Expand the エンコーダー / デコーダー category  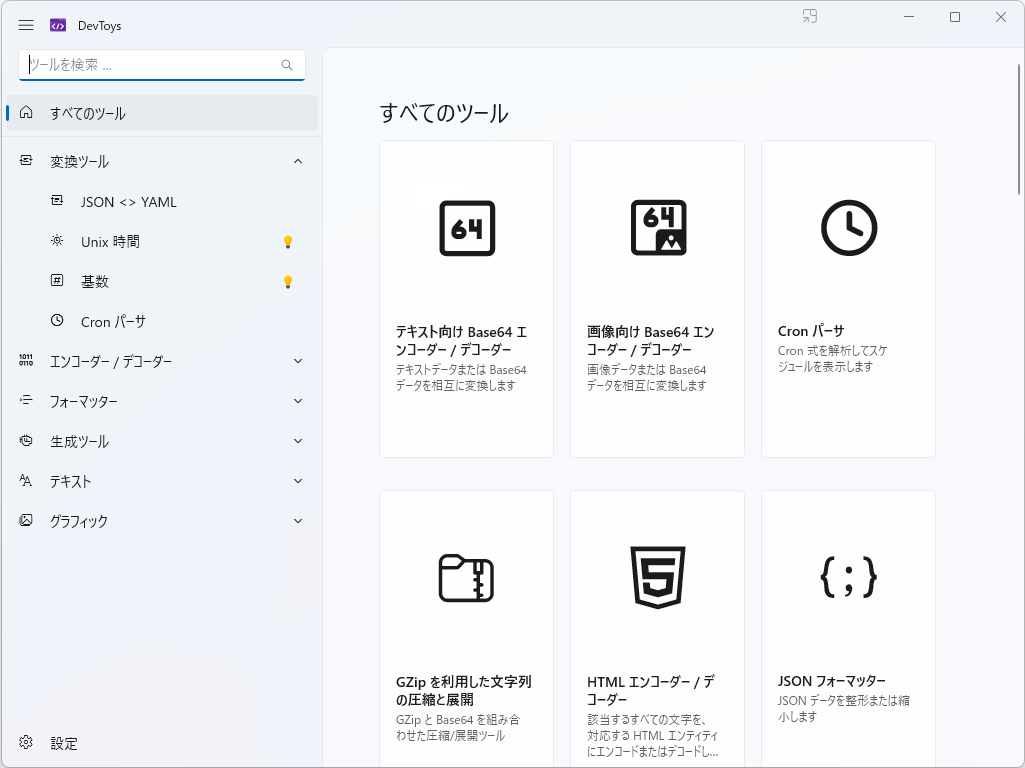pos(297,361)
